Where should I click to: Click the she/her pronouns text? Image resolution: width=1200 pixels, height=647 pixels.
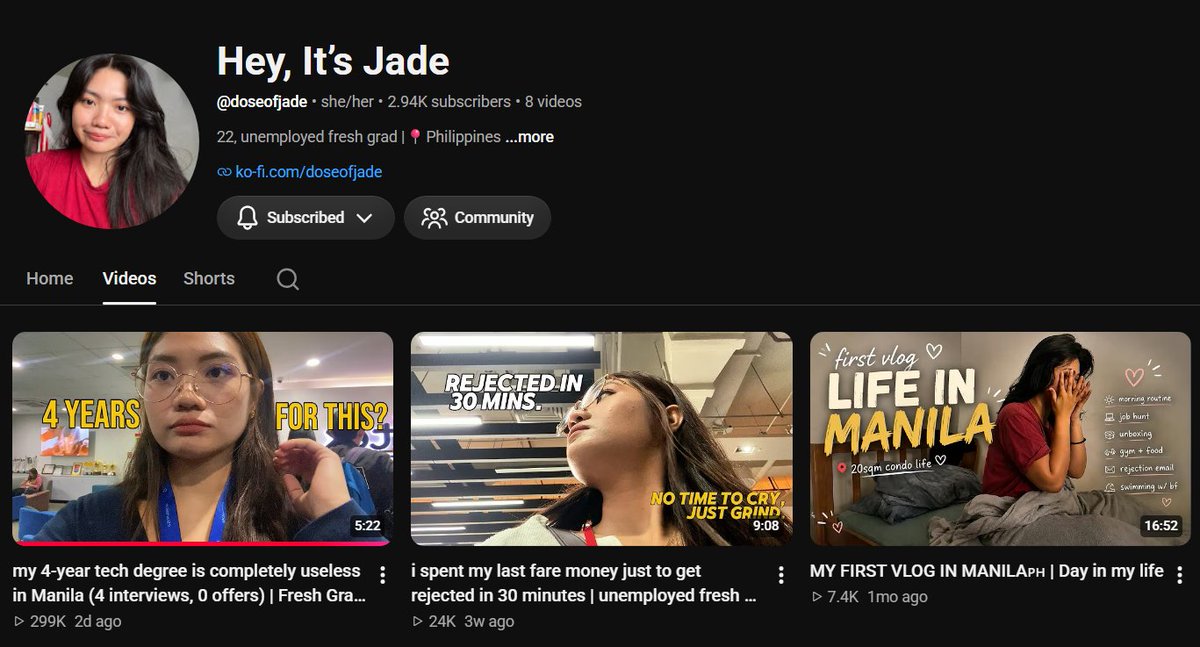347,102
